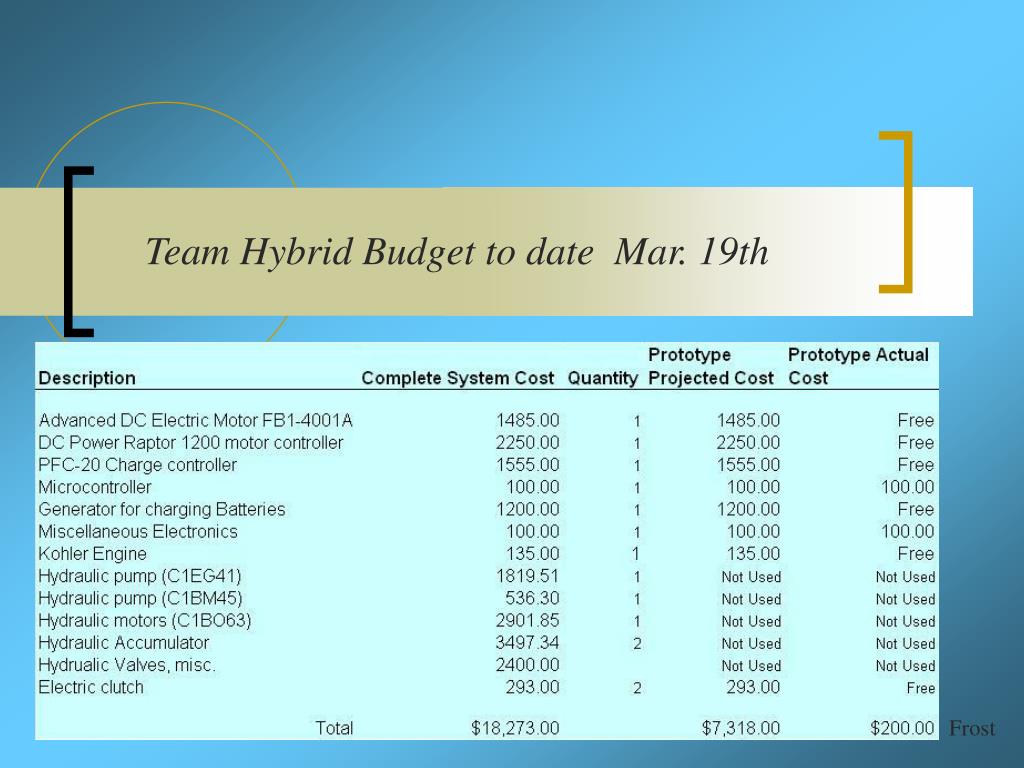
Task: Click actual cost 'Free' for Electric clutch
Action: [x=921, y=688]
